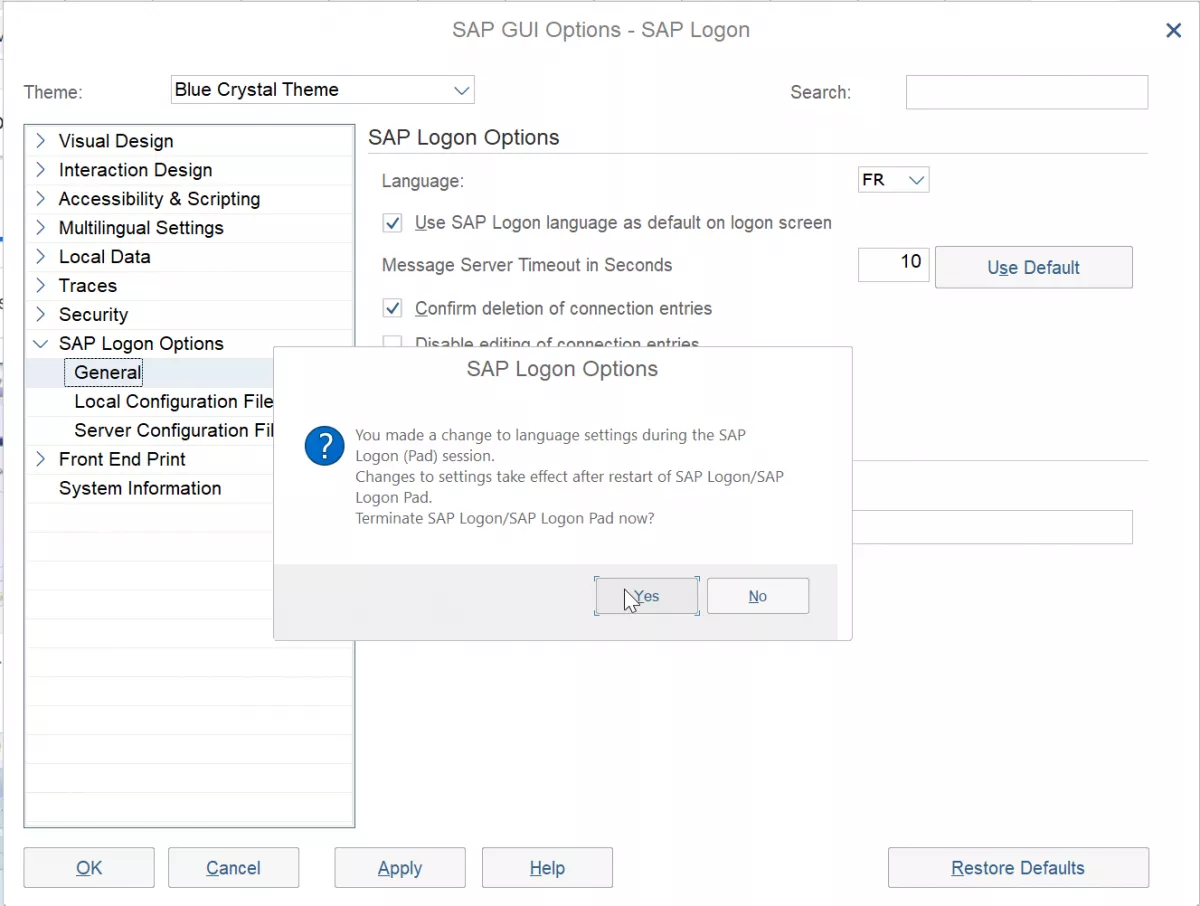Select Accessibility & Scripting tree item
The image size is (1200, 906).
159,199
